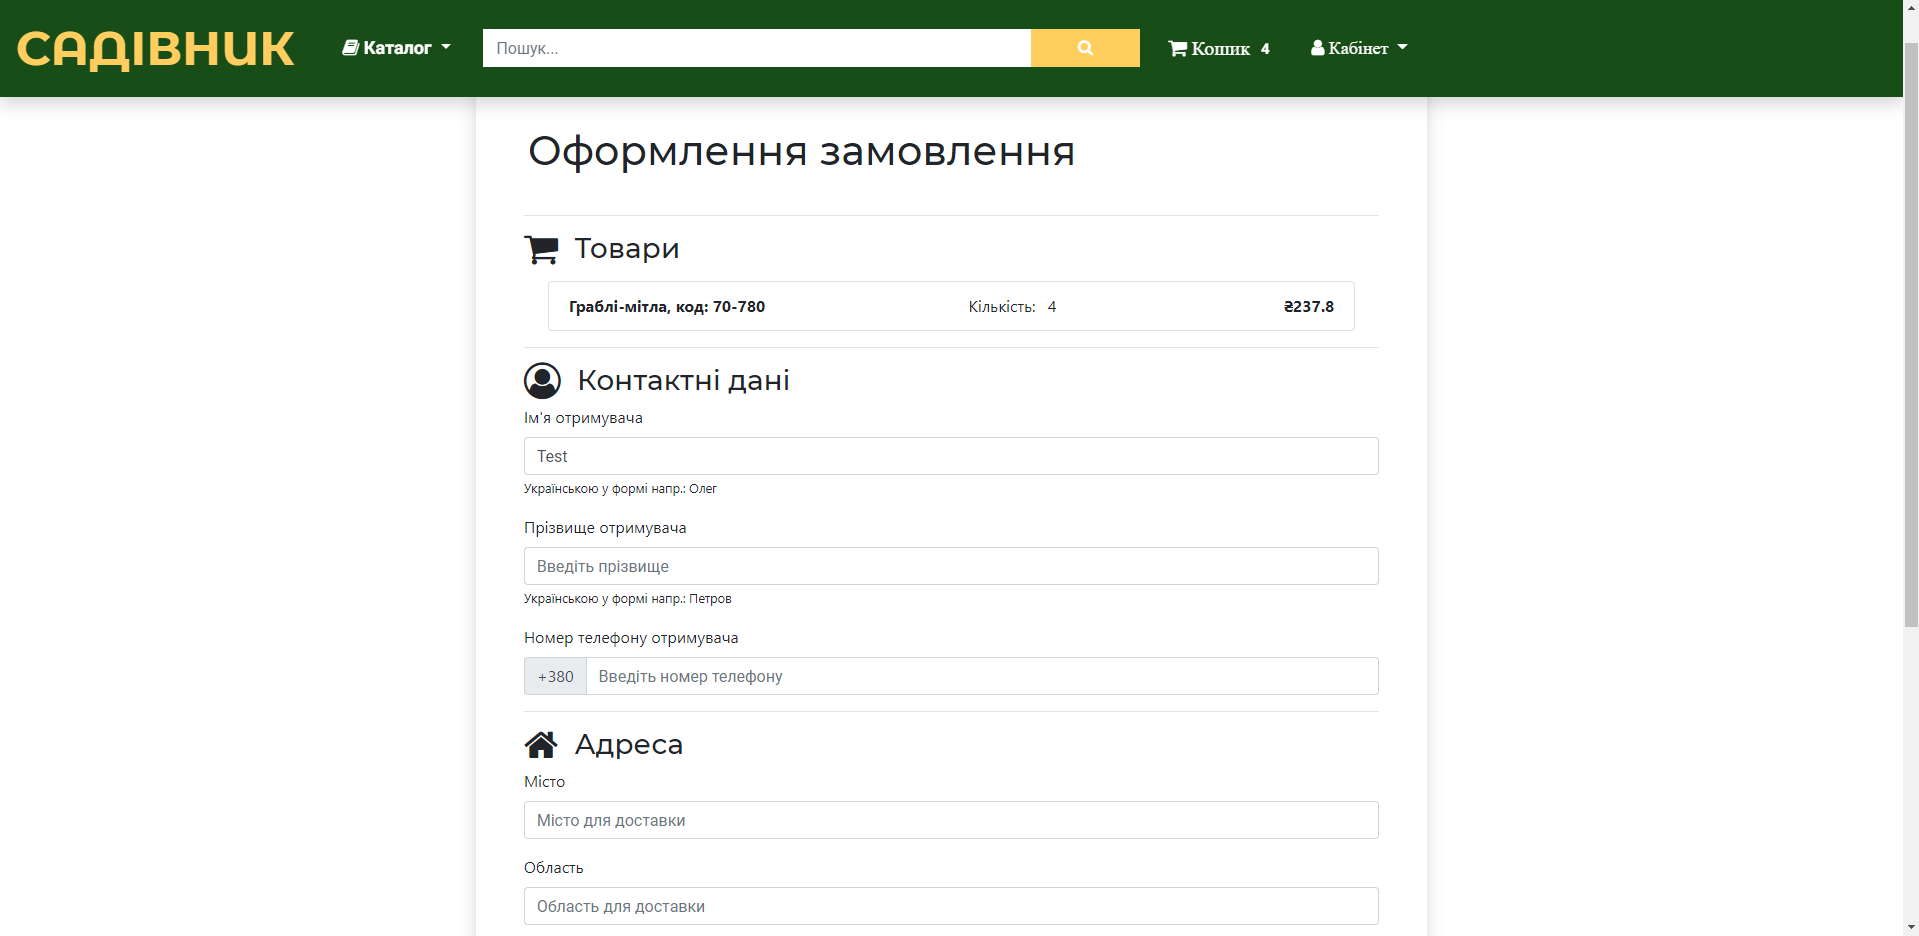
Task: Click the house icon beside Адреса heading
Action: pyautogui.click(x=542, y=744)
